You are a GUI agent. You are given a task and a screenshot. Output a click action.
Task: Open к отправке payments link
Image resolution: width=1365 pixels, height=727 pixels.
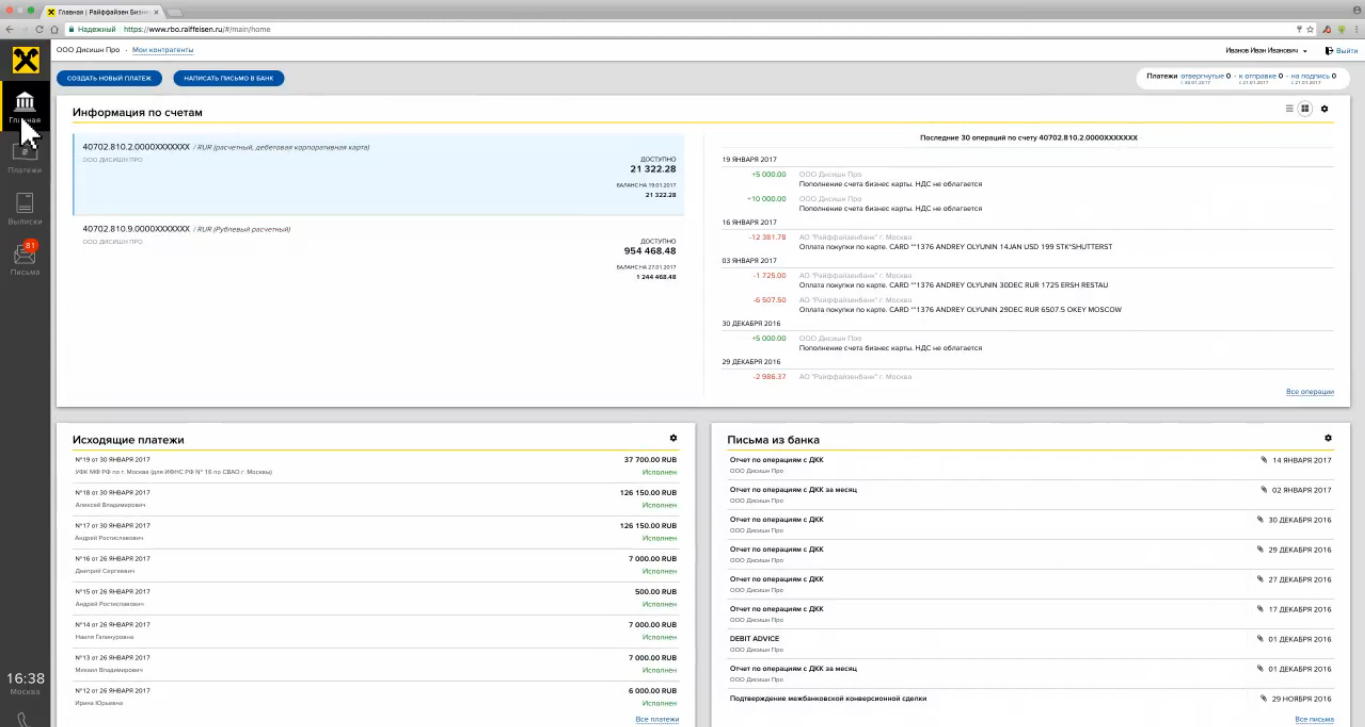[x=1259, y=75]
